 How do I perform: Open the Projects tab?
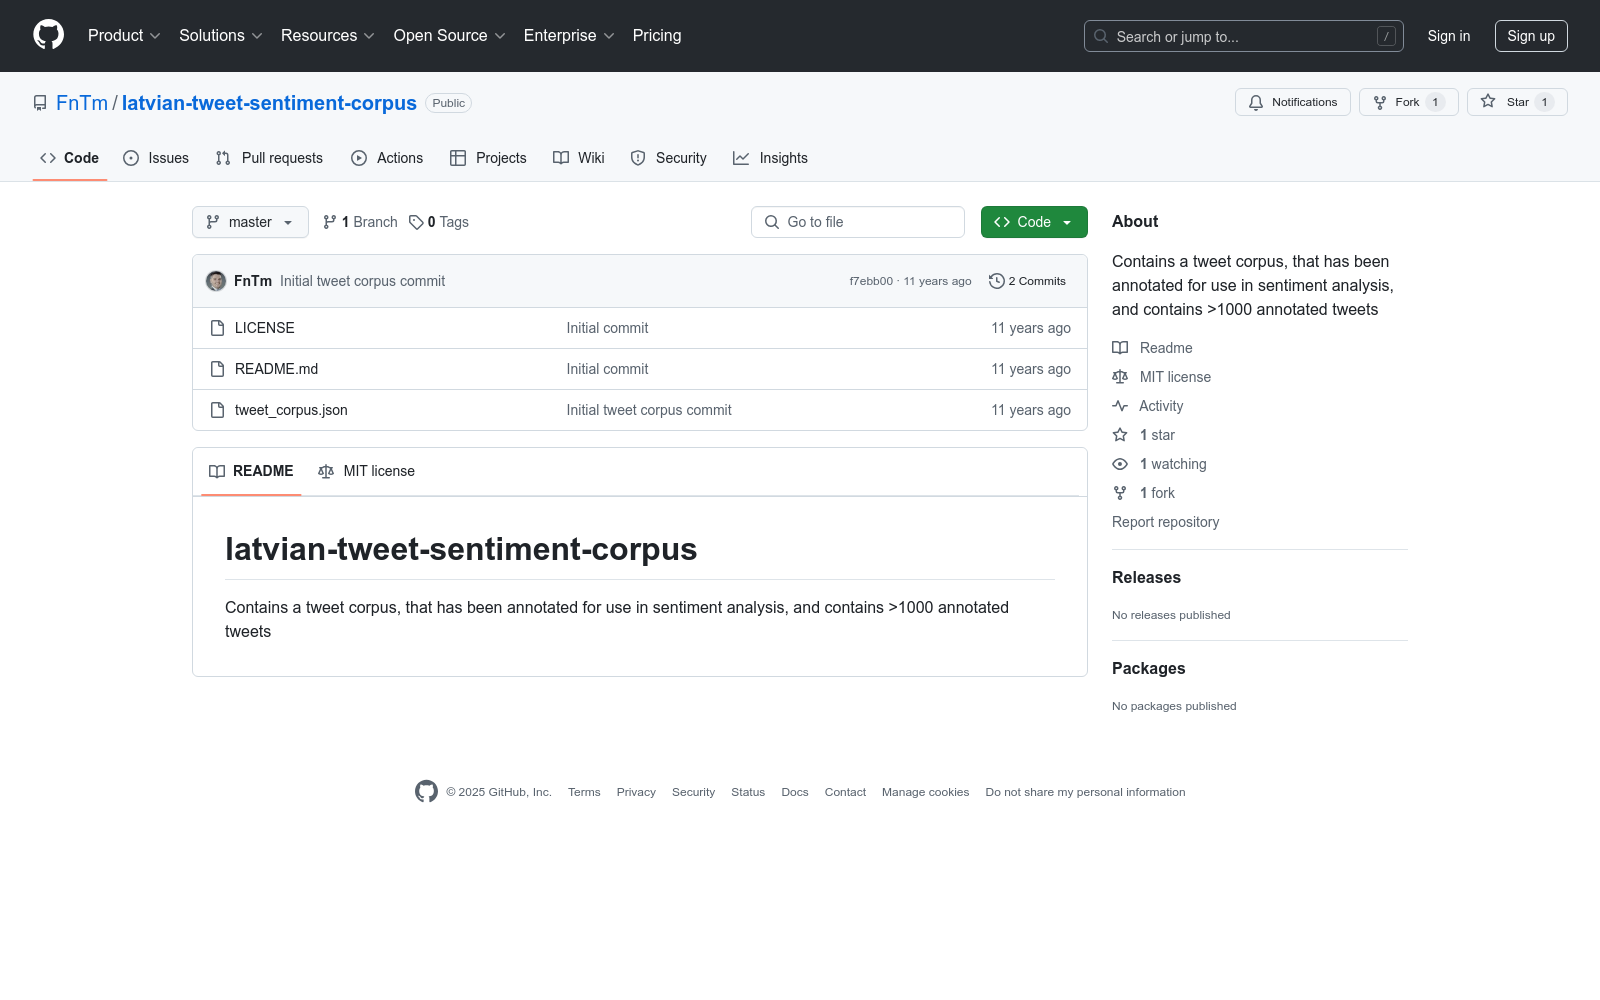click(x=488, y=158)
